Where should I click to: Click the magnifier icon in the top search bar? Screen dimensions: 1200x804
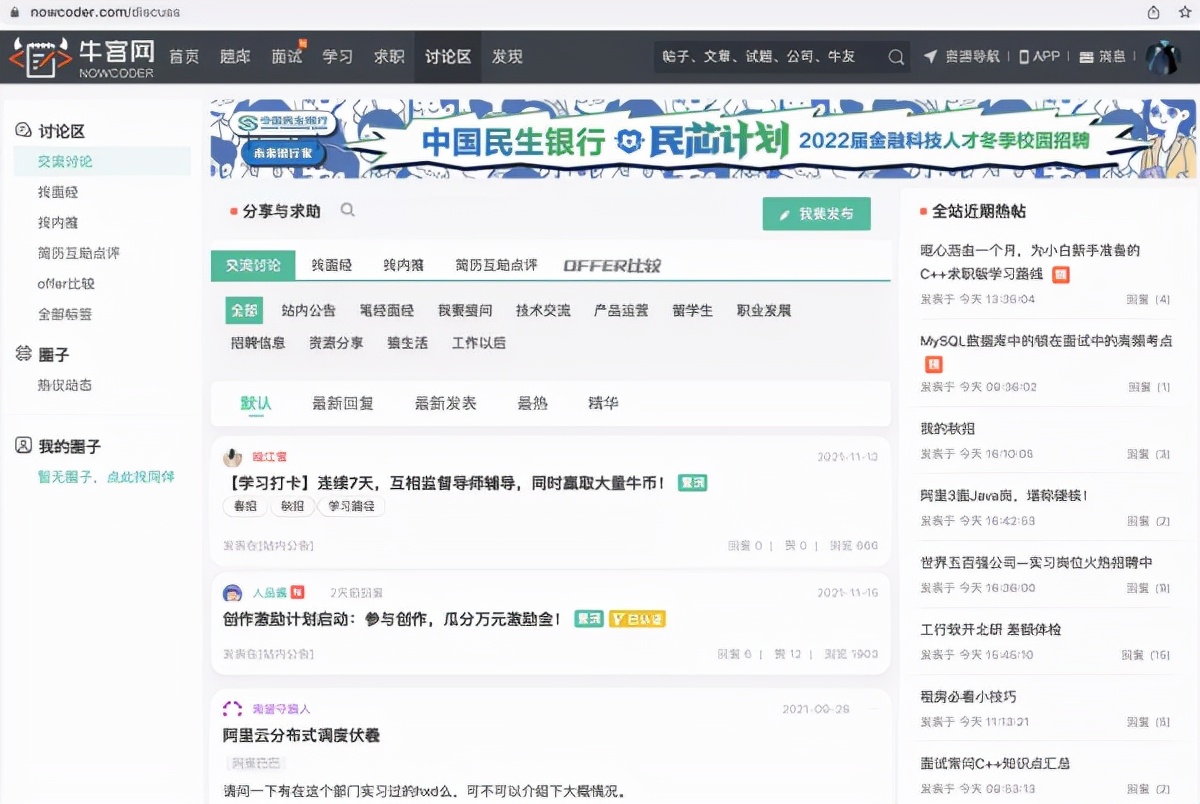(x=896, y=57)
